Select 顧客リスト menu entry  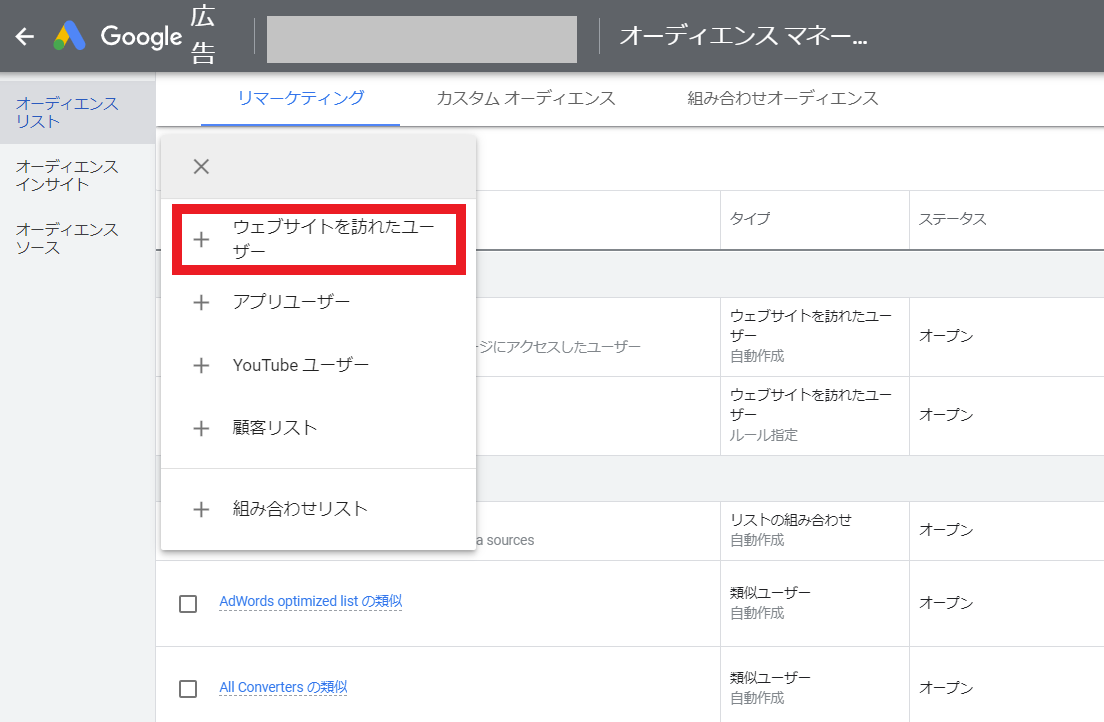[x=319, y=428]
